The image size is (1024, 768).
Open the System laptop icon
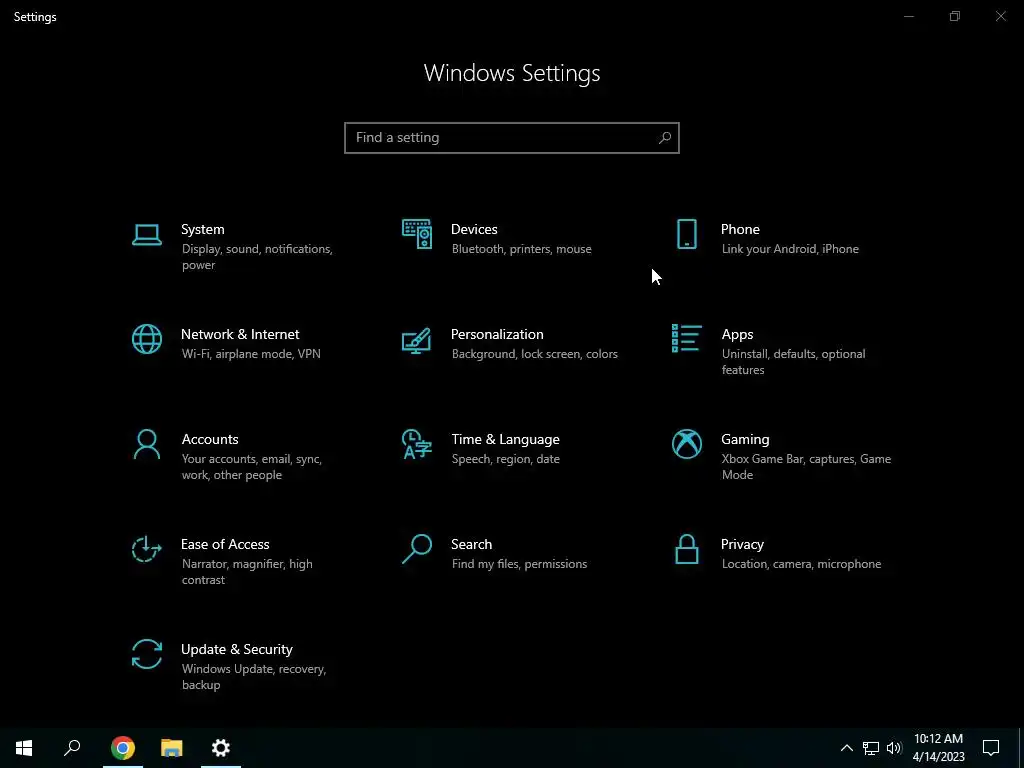pyautogui.click(x=146, y=235)
